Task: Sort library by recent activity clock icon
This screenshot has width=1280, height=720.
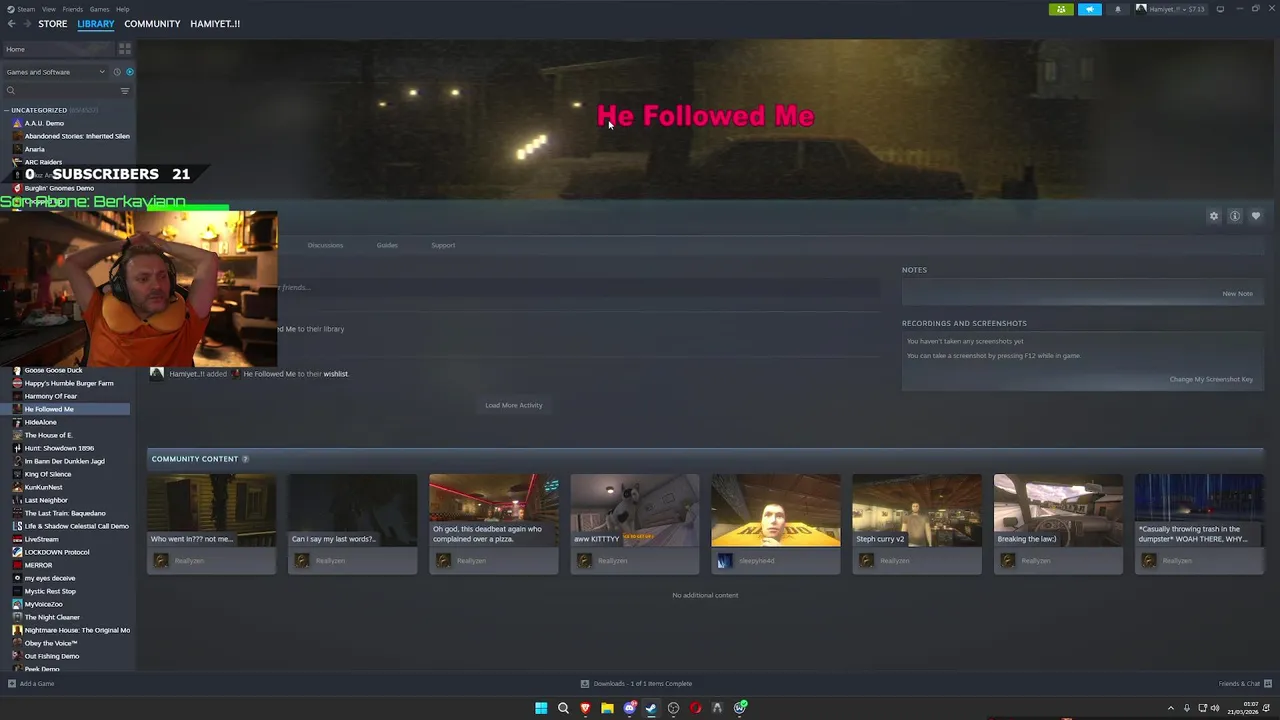Action: (116, 72)
